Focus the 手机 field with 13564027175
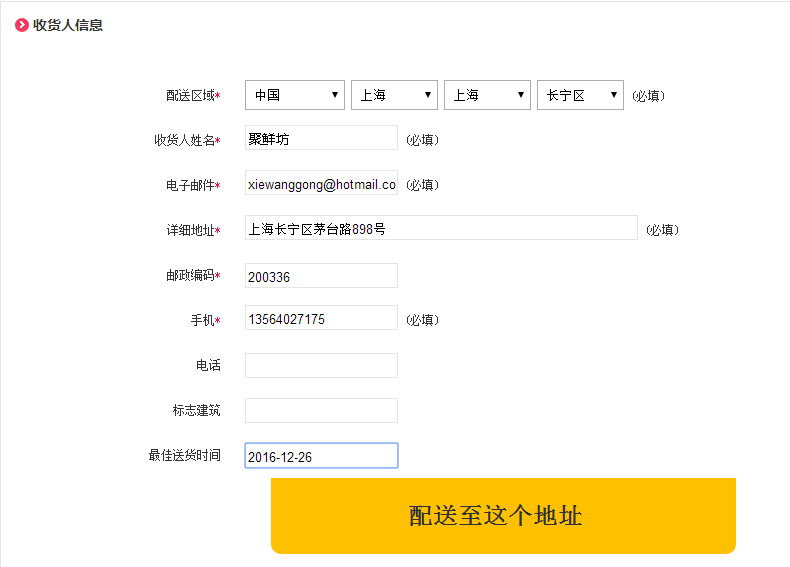This screenshot has height=567, width=790. 321,318
